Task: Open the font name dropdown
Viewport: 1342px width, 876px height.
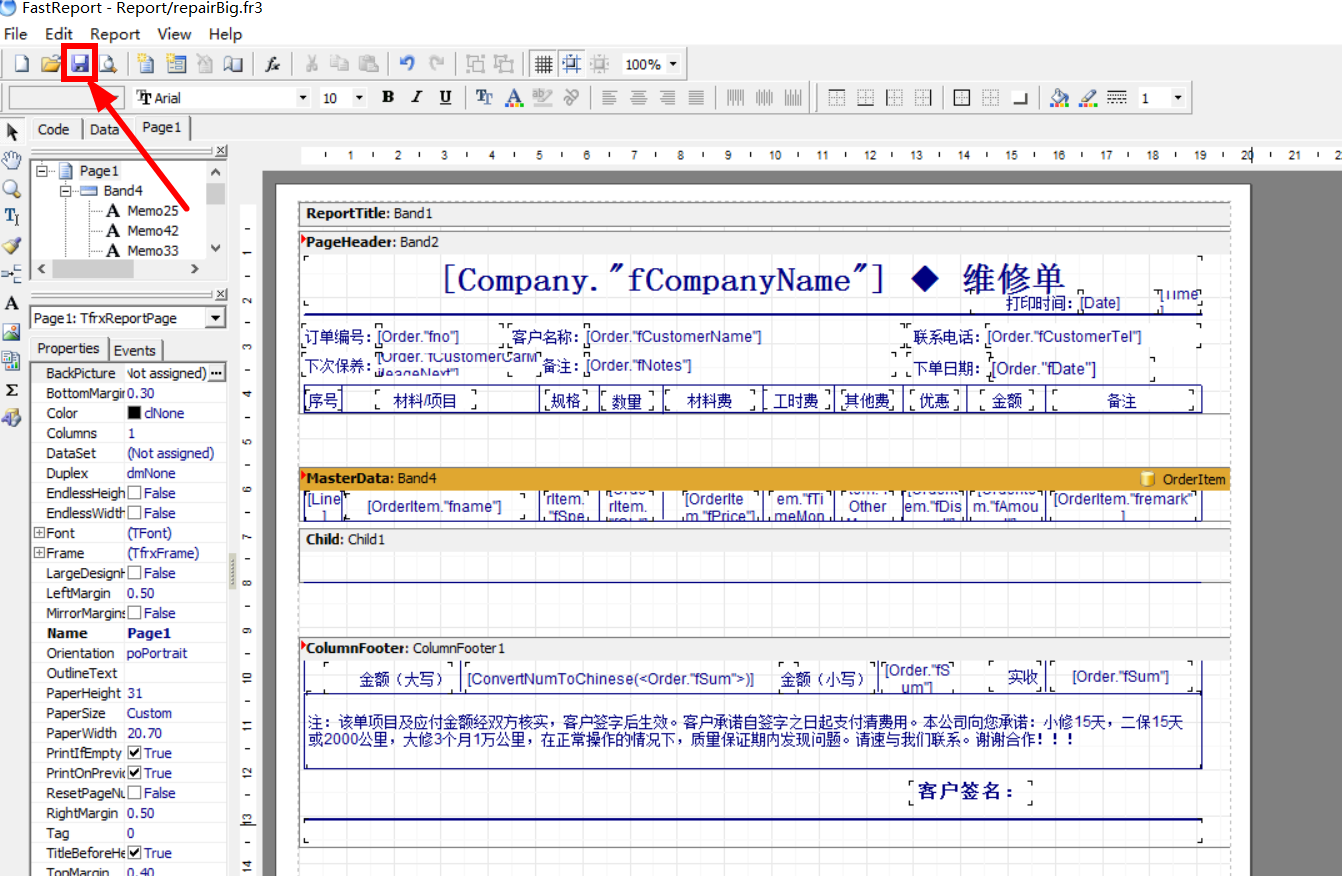Action: click(303, 97)
